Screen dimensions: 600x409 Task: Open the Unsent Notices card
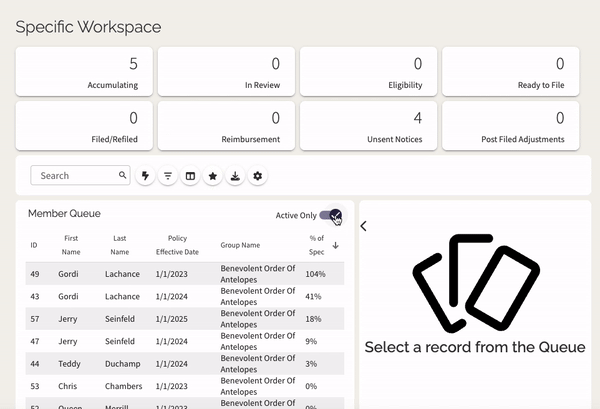coord(368,126)
